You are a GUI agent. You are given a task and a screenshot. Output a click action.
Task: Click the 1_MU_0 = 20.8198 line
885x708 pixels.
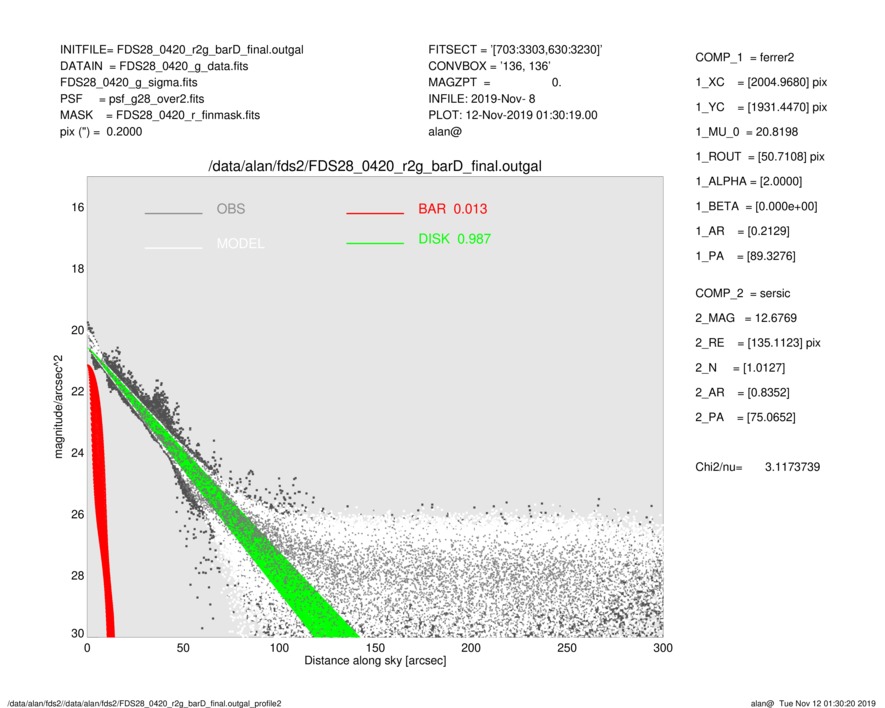click(x=747, y=132)
